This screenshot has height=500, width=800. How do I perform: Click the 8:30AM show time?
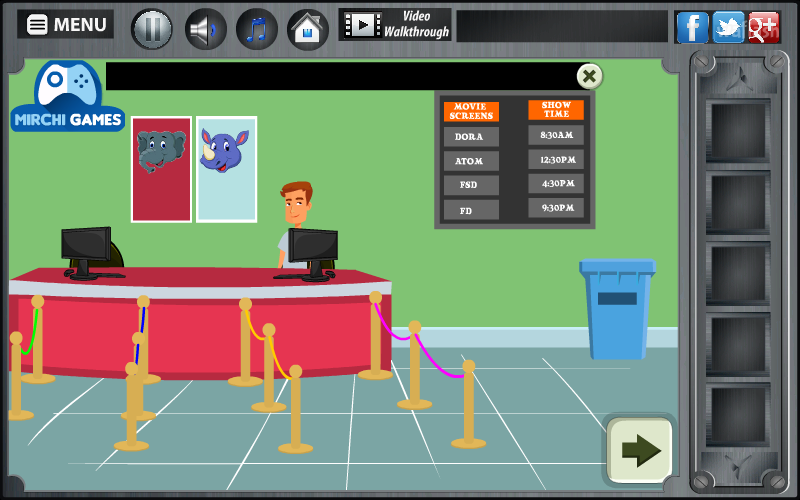point(556,135)
